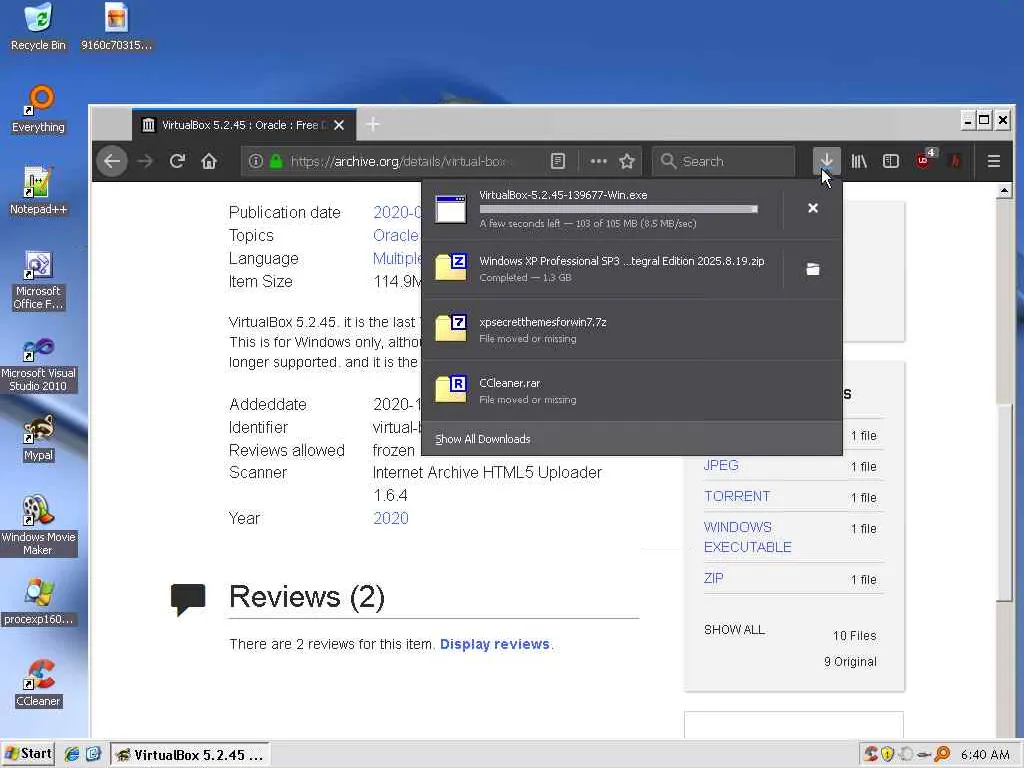Click page scrollbar up arrow
Screen dimensions: 1024x768
(x=1004, y=190)
